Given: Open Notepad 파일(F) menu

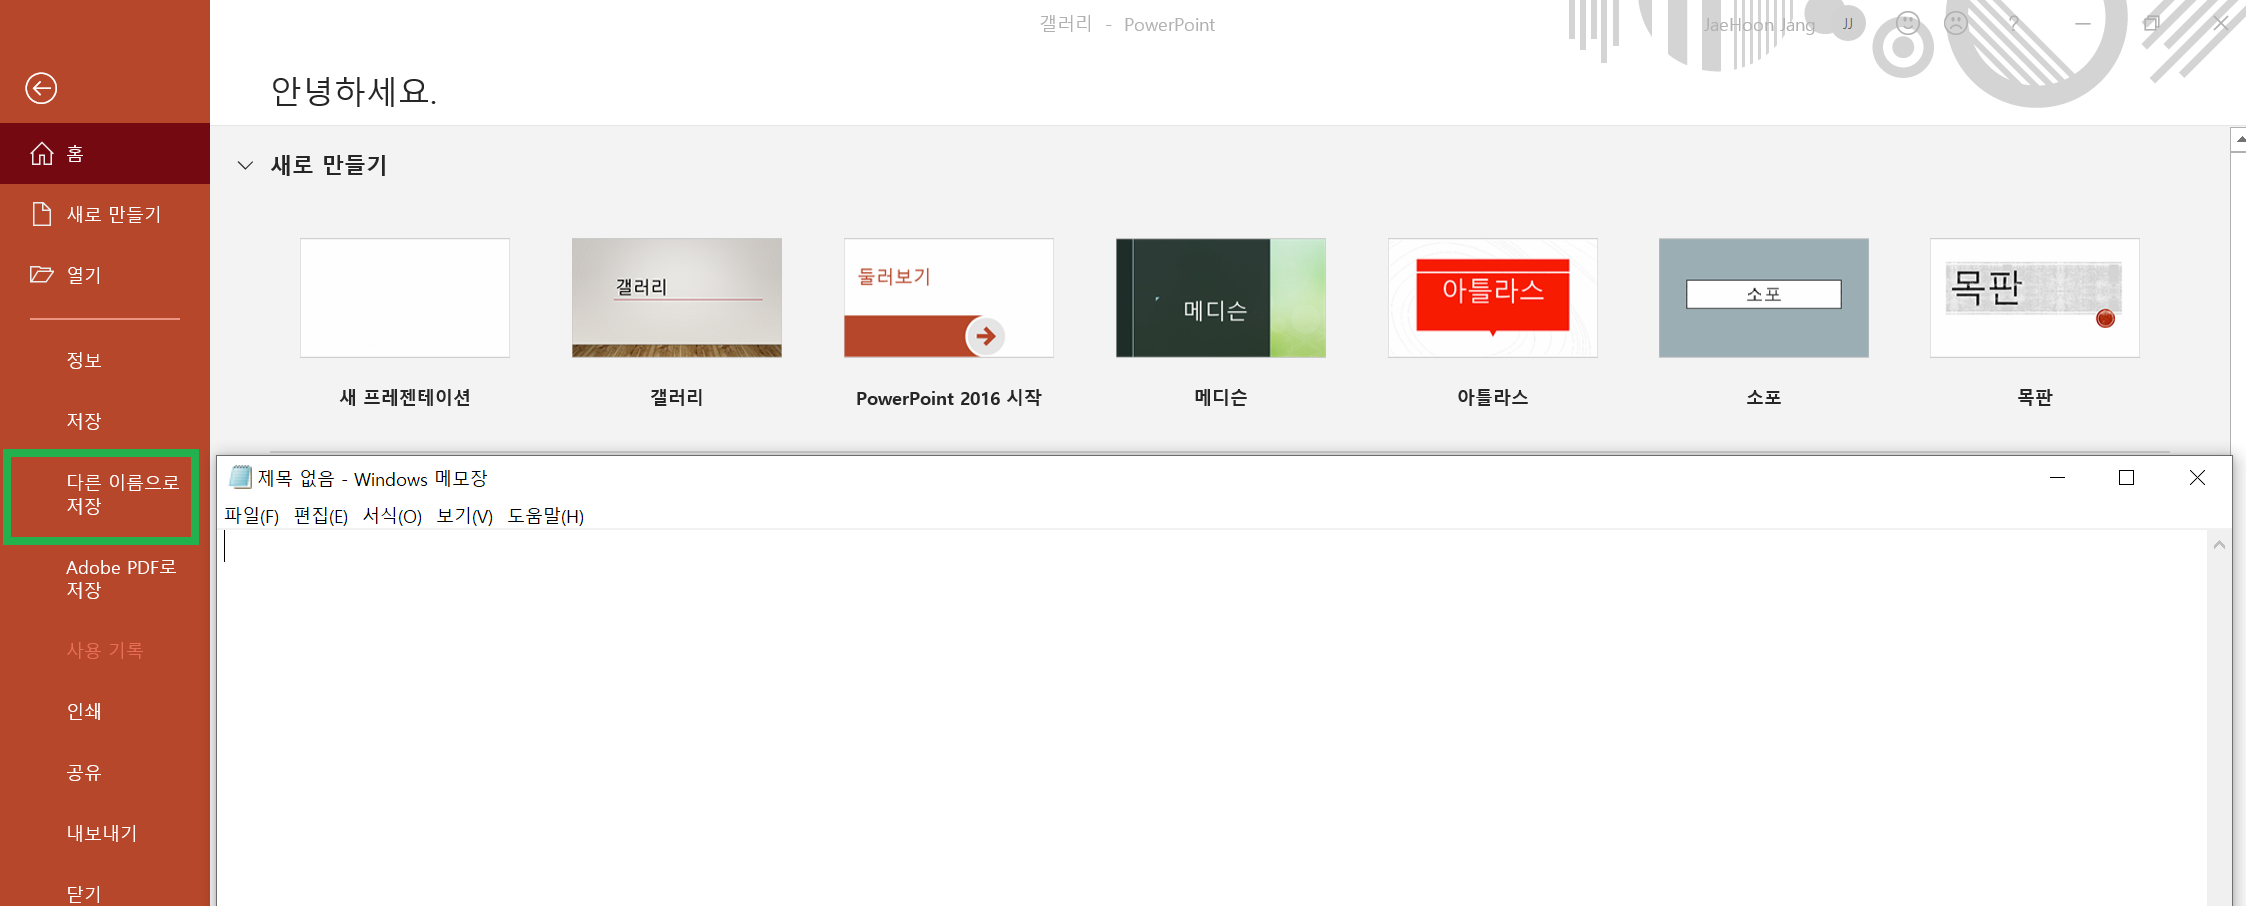Looking at the screenshot, I should 251,516.
